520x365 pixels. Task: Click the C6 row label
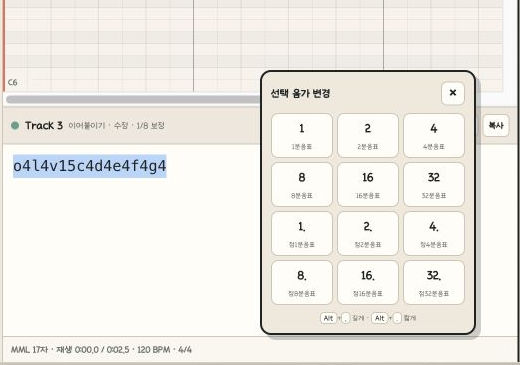[12, 82]
